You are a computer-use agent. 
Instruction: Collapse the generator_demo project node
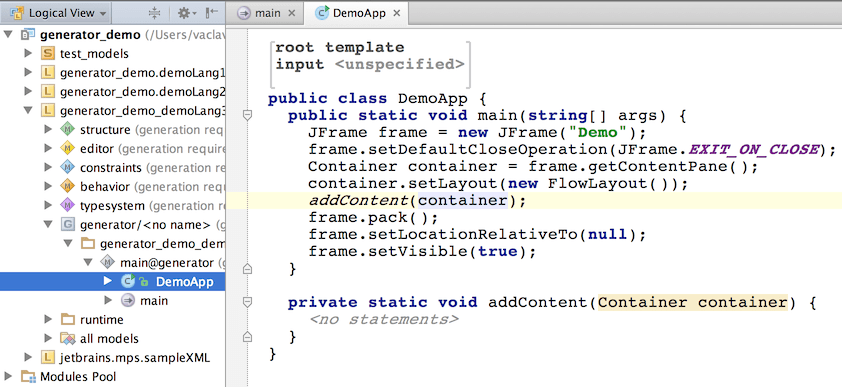(x=8, y=35)
